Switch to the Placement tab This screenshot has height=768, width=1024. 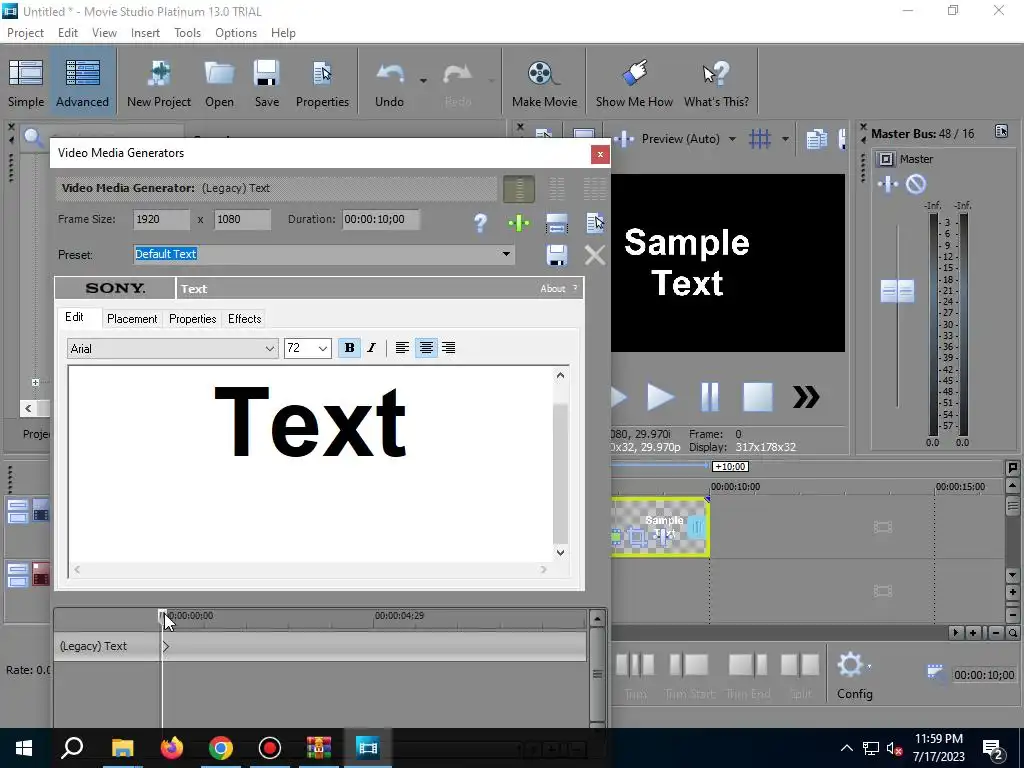(x=132, y=319)
